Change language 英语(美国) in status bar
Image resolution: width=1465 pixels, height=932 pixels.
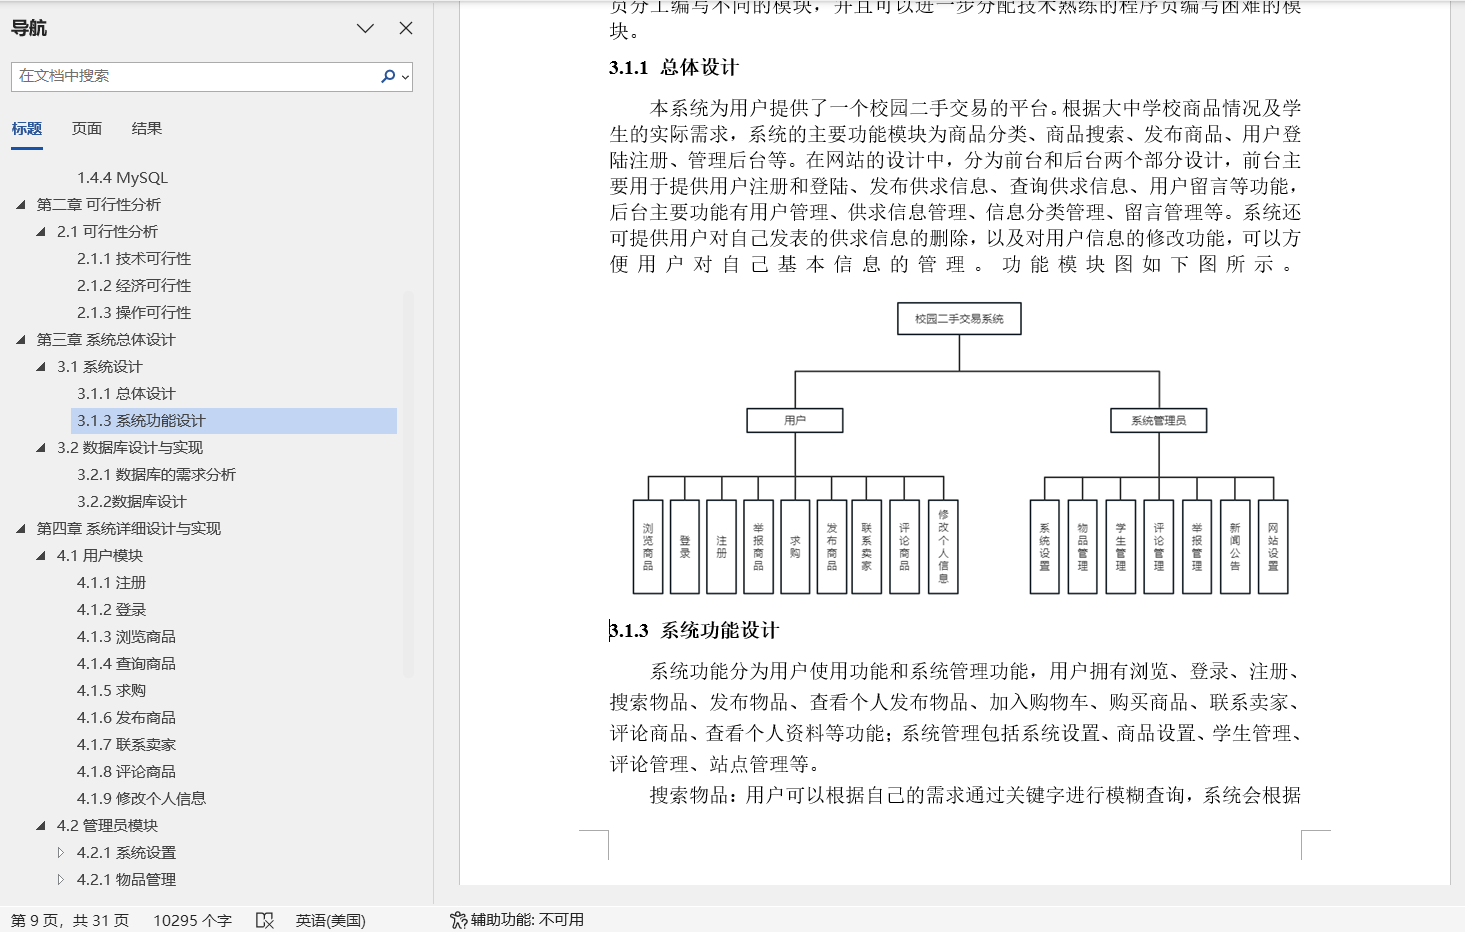tap(330, 920)
